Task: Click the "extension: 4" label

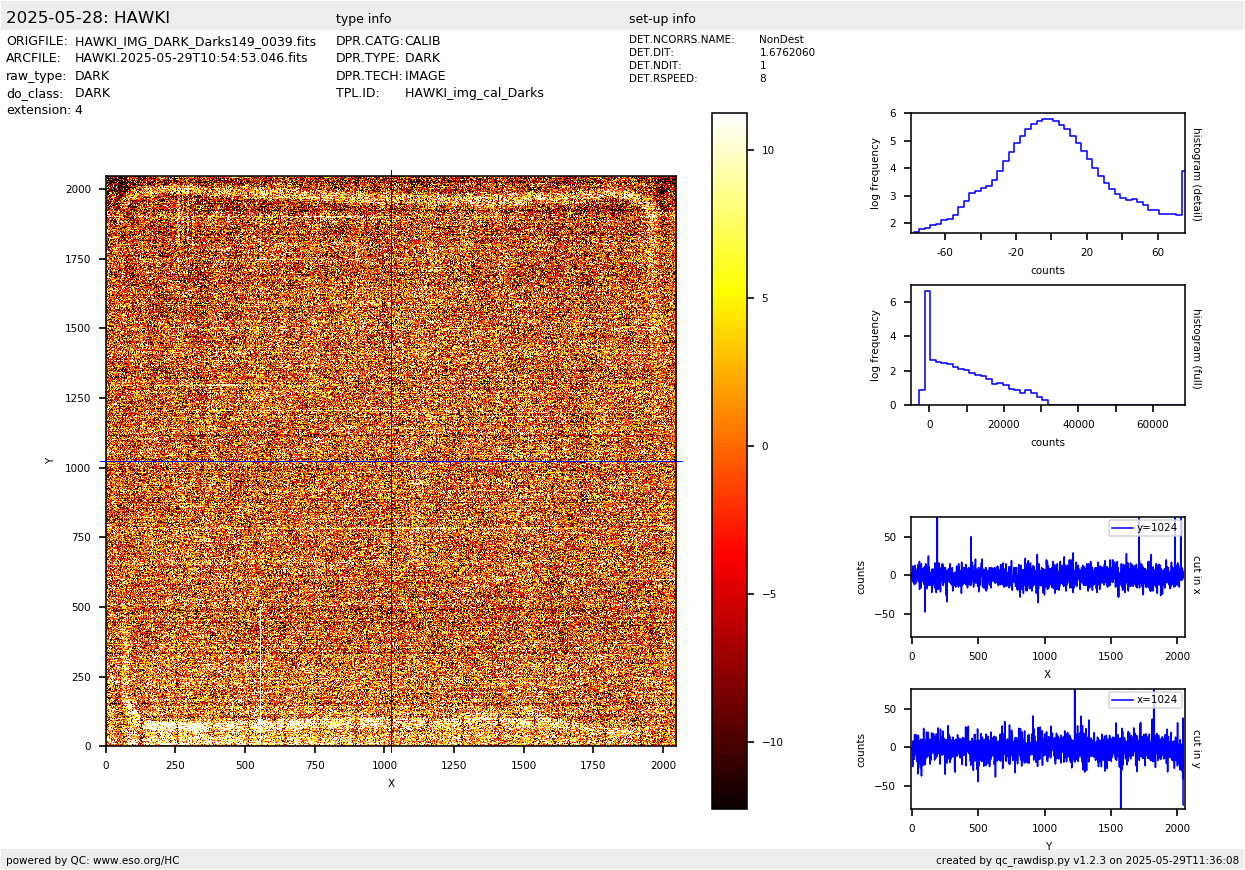Action: coord(45,110)
